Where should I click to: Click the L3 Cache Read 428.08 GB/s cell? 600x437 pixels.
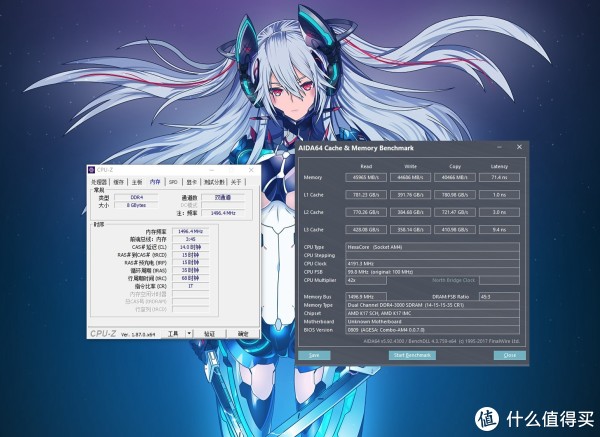pos(366,230)
